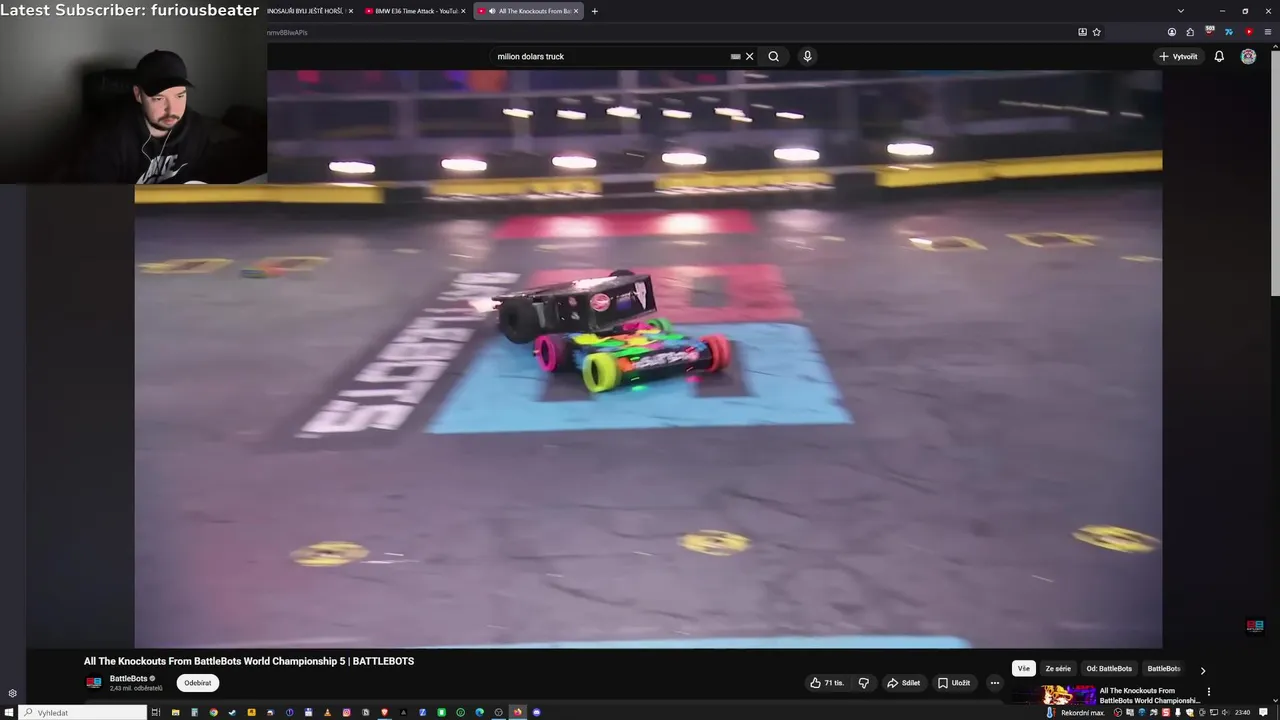Dislike the video

[x=864, y=683]
